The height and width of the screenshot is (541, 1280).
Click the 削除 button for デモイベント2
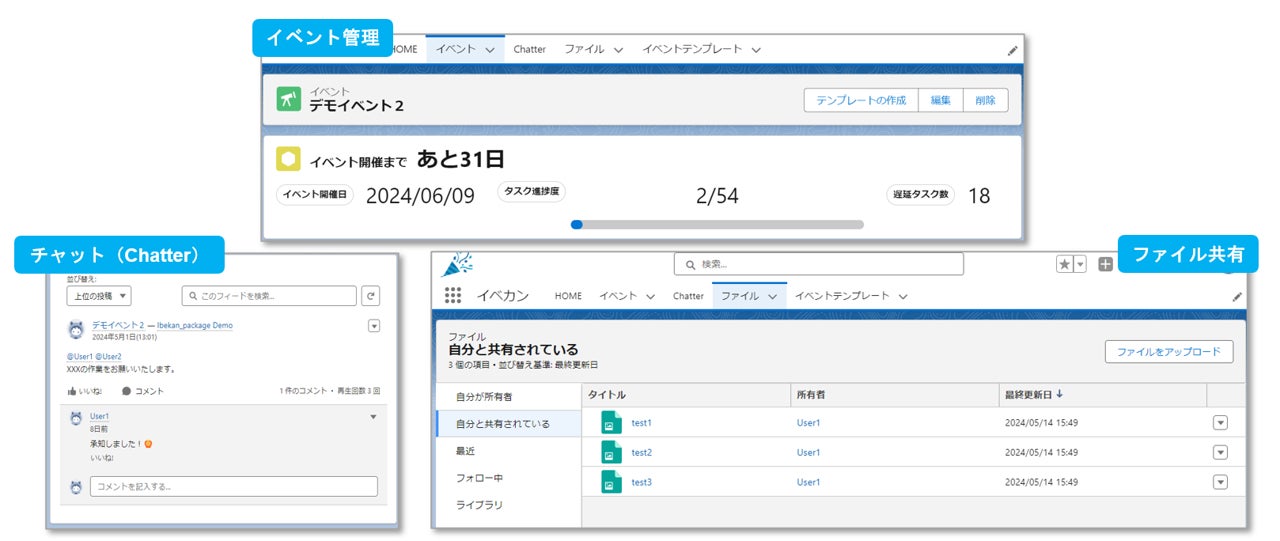pyautogui.click(x=986, y=100)
